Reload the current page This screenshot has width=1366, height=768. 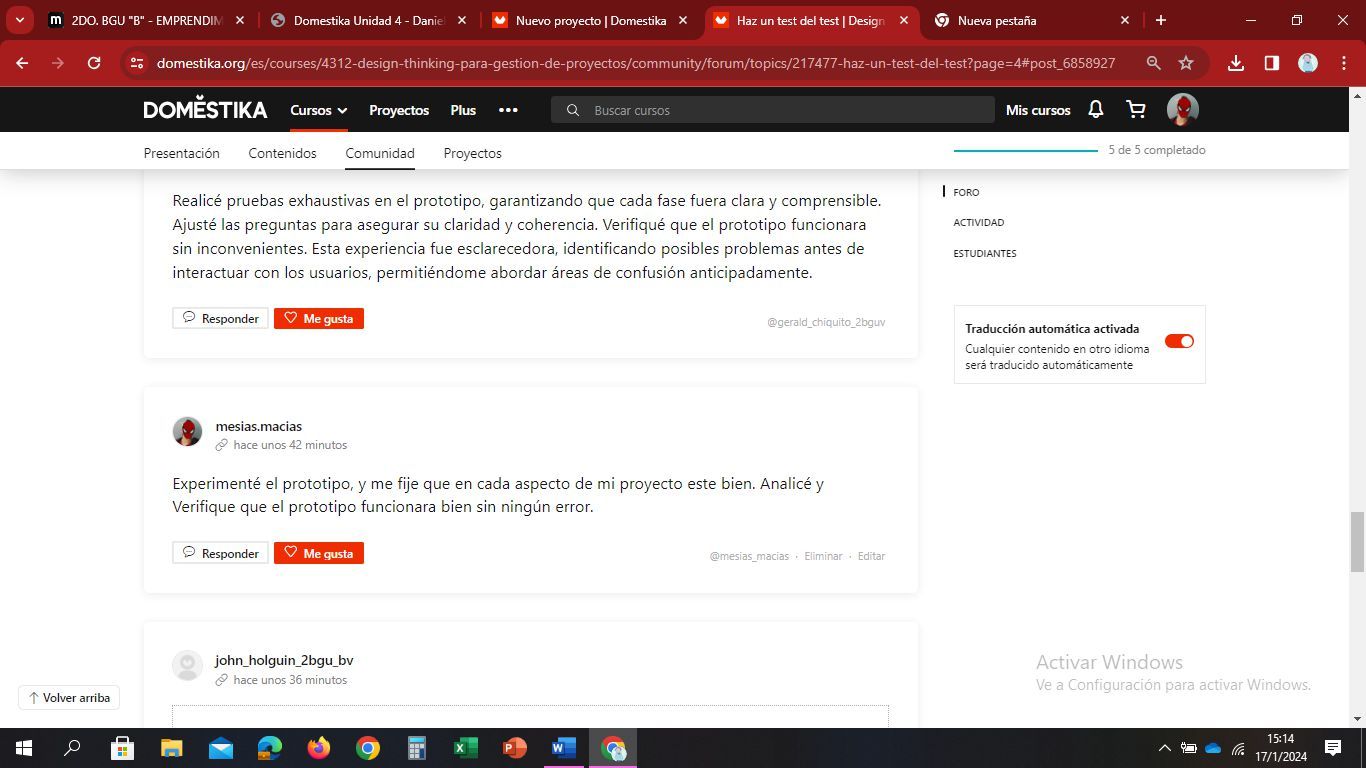(94, 63)
